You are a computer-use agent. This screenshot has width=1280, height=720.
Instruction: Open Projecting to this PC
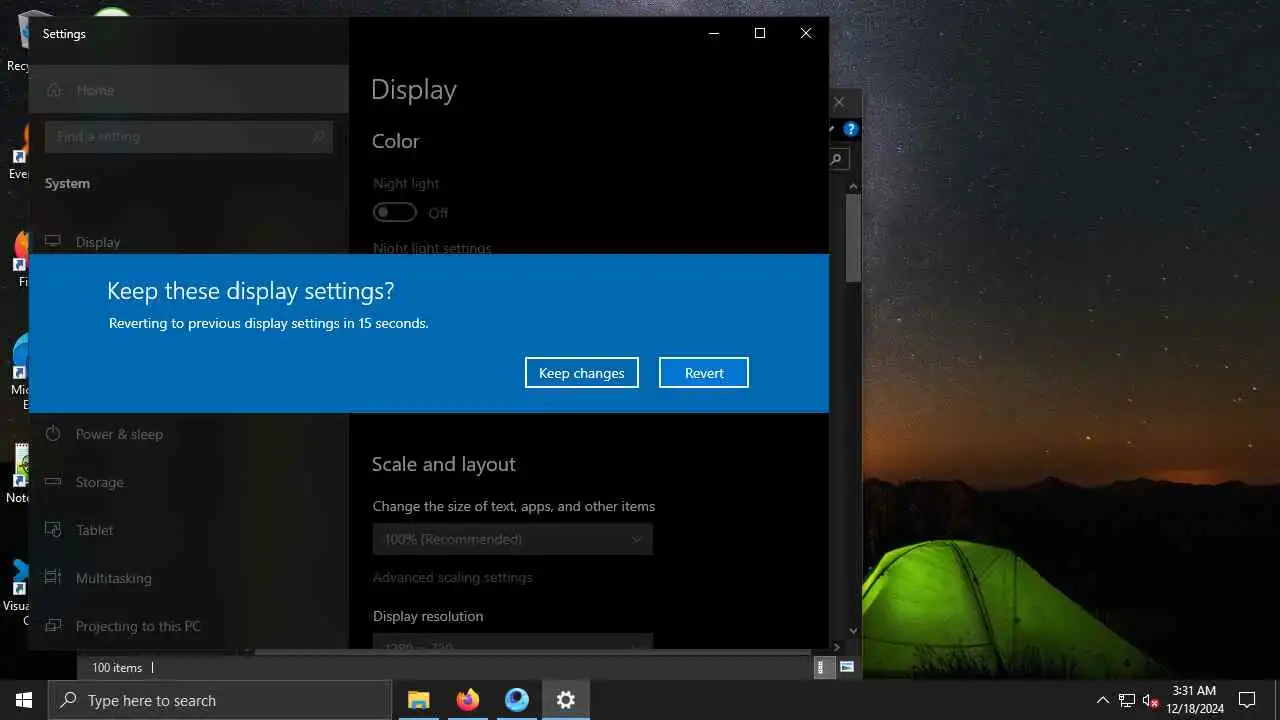[x=188, y=626]
